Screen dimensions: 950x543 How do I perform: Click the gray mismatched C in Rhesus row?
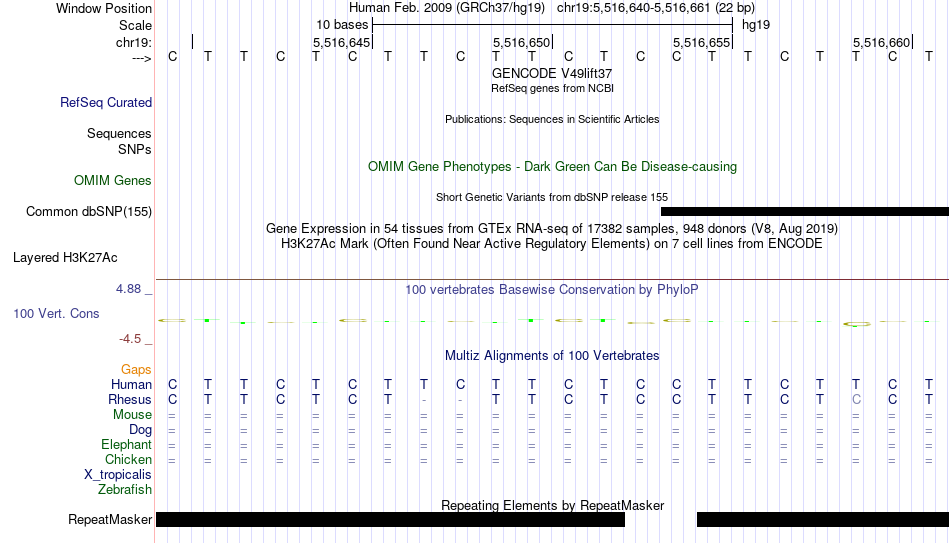click(x=856, y=399)
